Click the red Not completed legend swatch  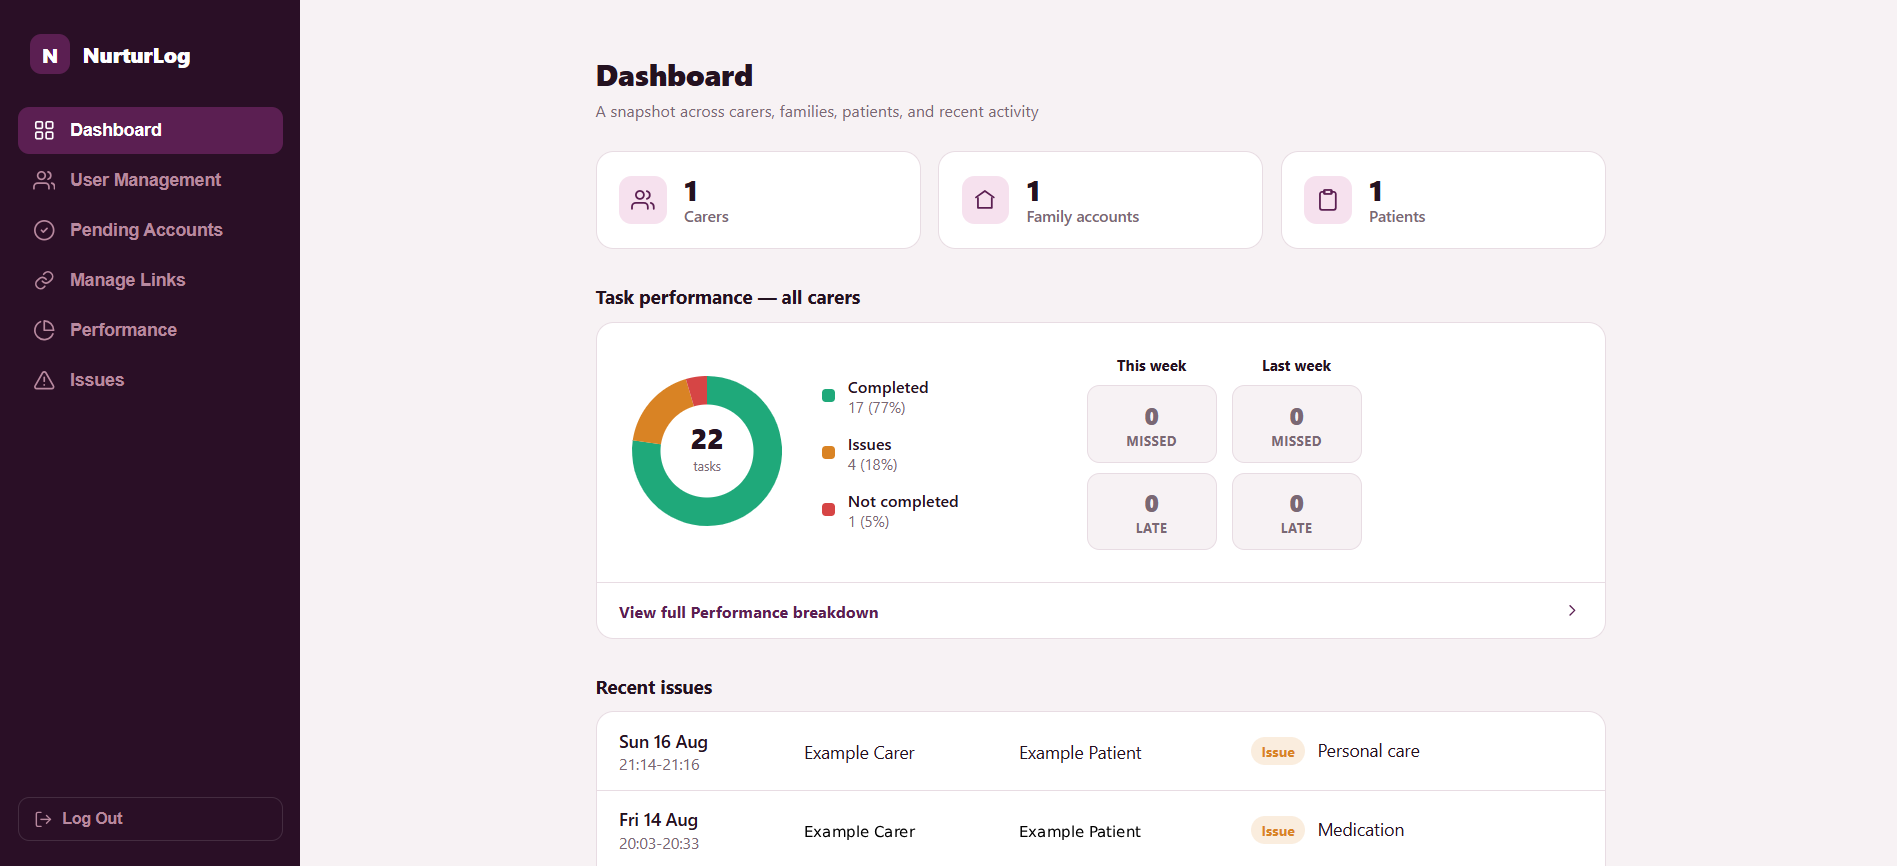point(828,510)
